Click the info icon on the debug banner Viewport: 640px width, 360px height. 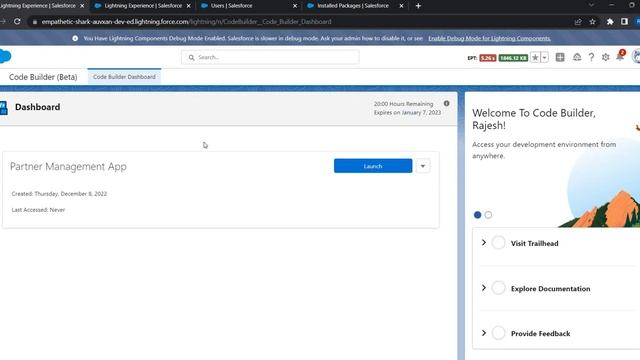(x=75, y=38)
